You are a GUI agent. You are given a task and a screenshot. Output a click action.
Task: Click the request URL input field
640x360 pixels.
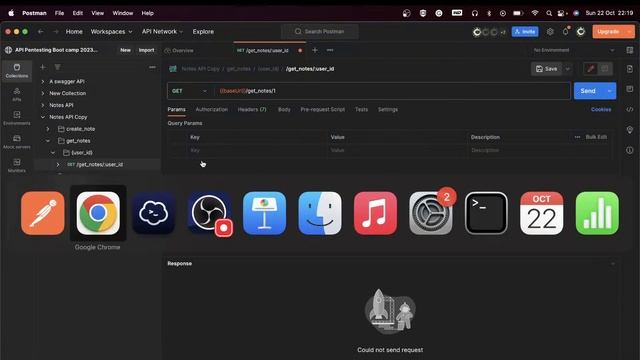(392, 91)
